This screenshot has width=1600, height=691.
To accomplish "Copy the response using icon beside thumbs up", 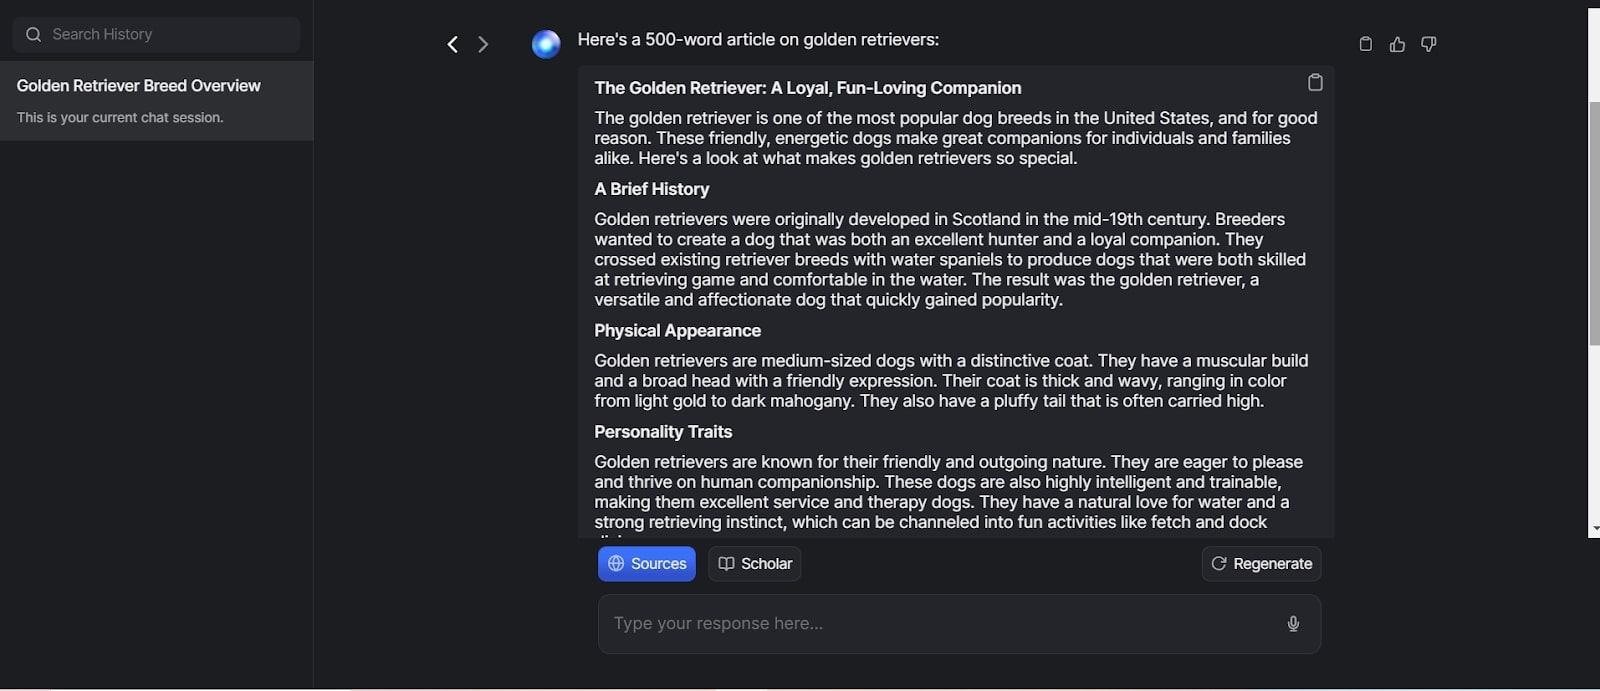I will coord(1366,44).
